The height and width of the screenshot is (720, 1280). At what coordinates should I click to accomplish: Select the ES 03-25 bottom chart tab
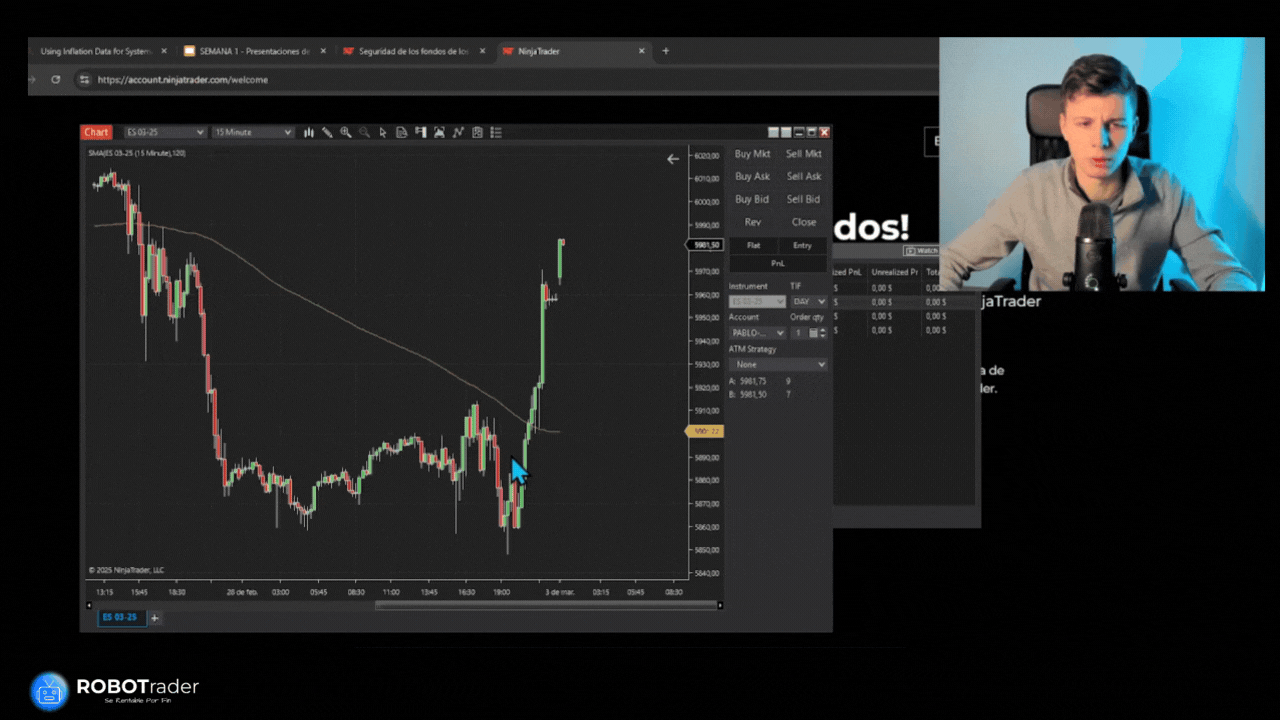pos(120,618)
